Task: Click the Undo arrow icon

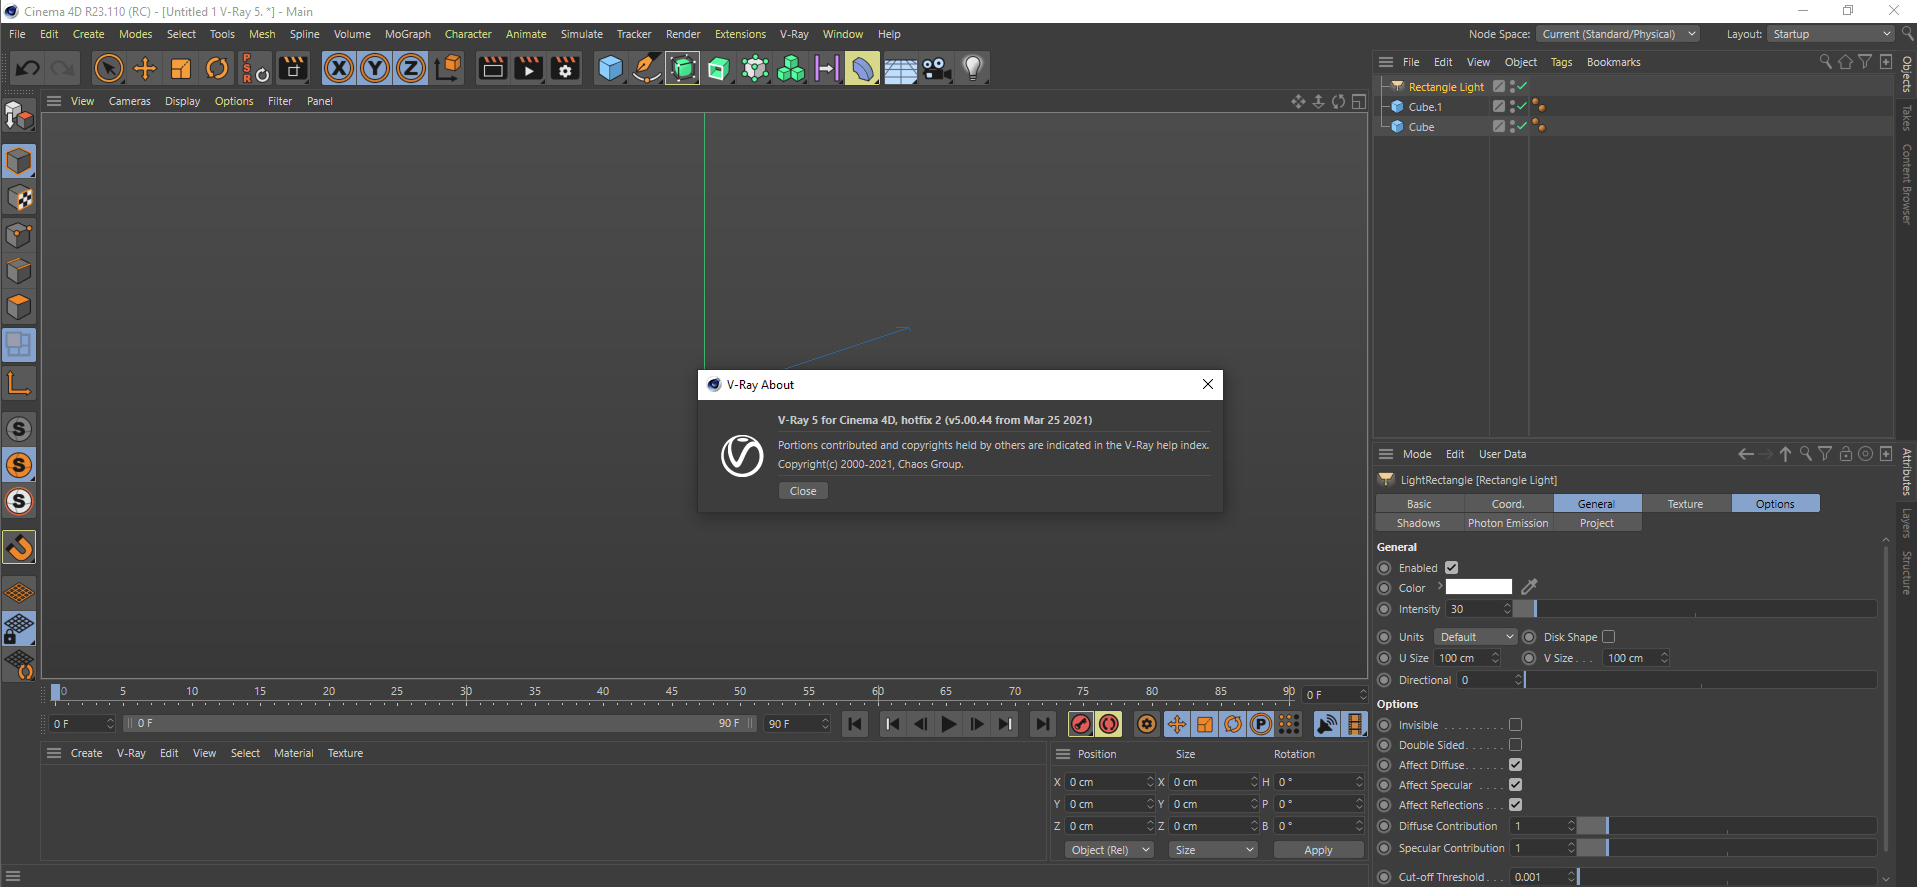Action: pos(28,69)
